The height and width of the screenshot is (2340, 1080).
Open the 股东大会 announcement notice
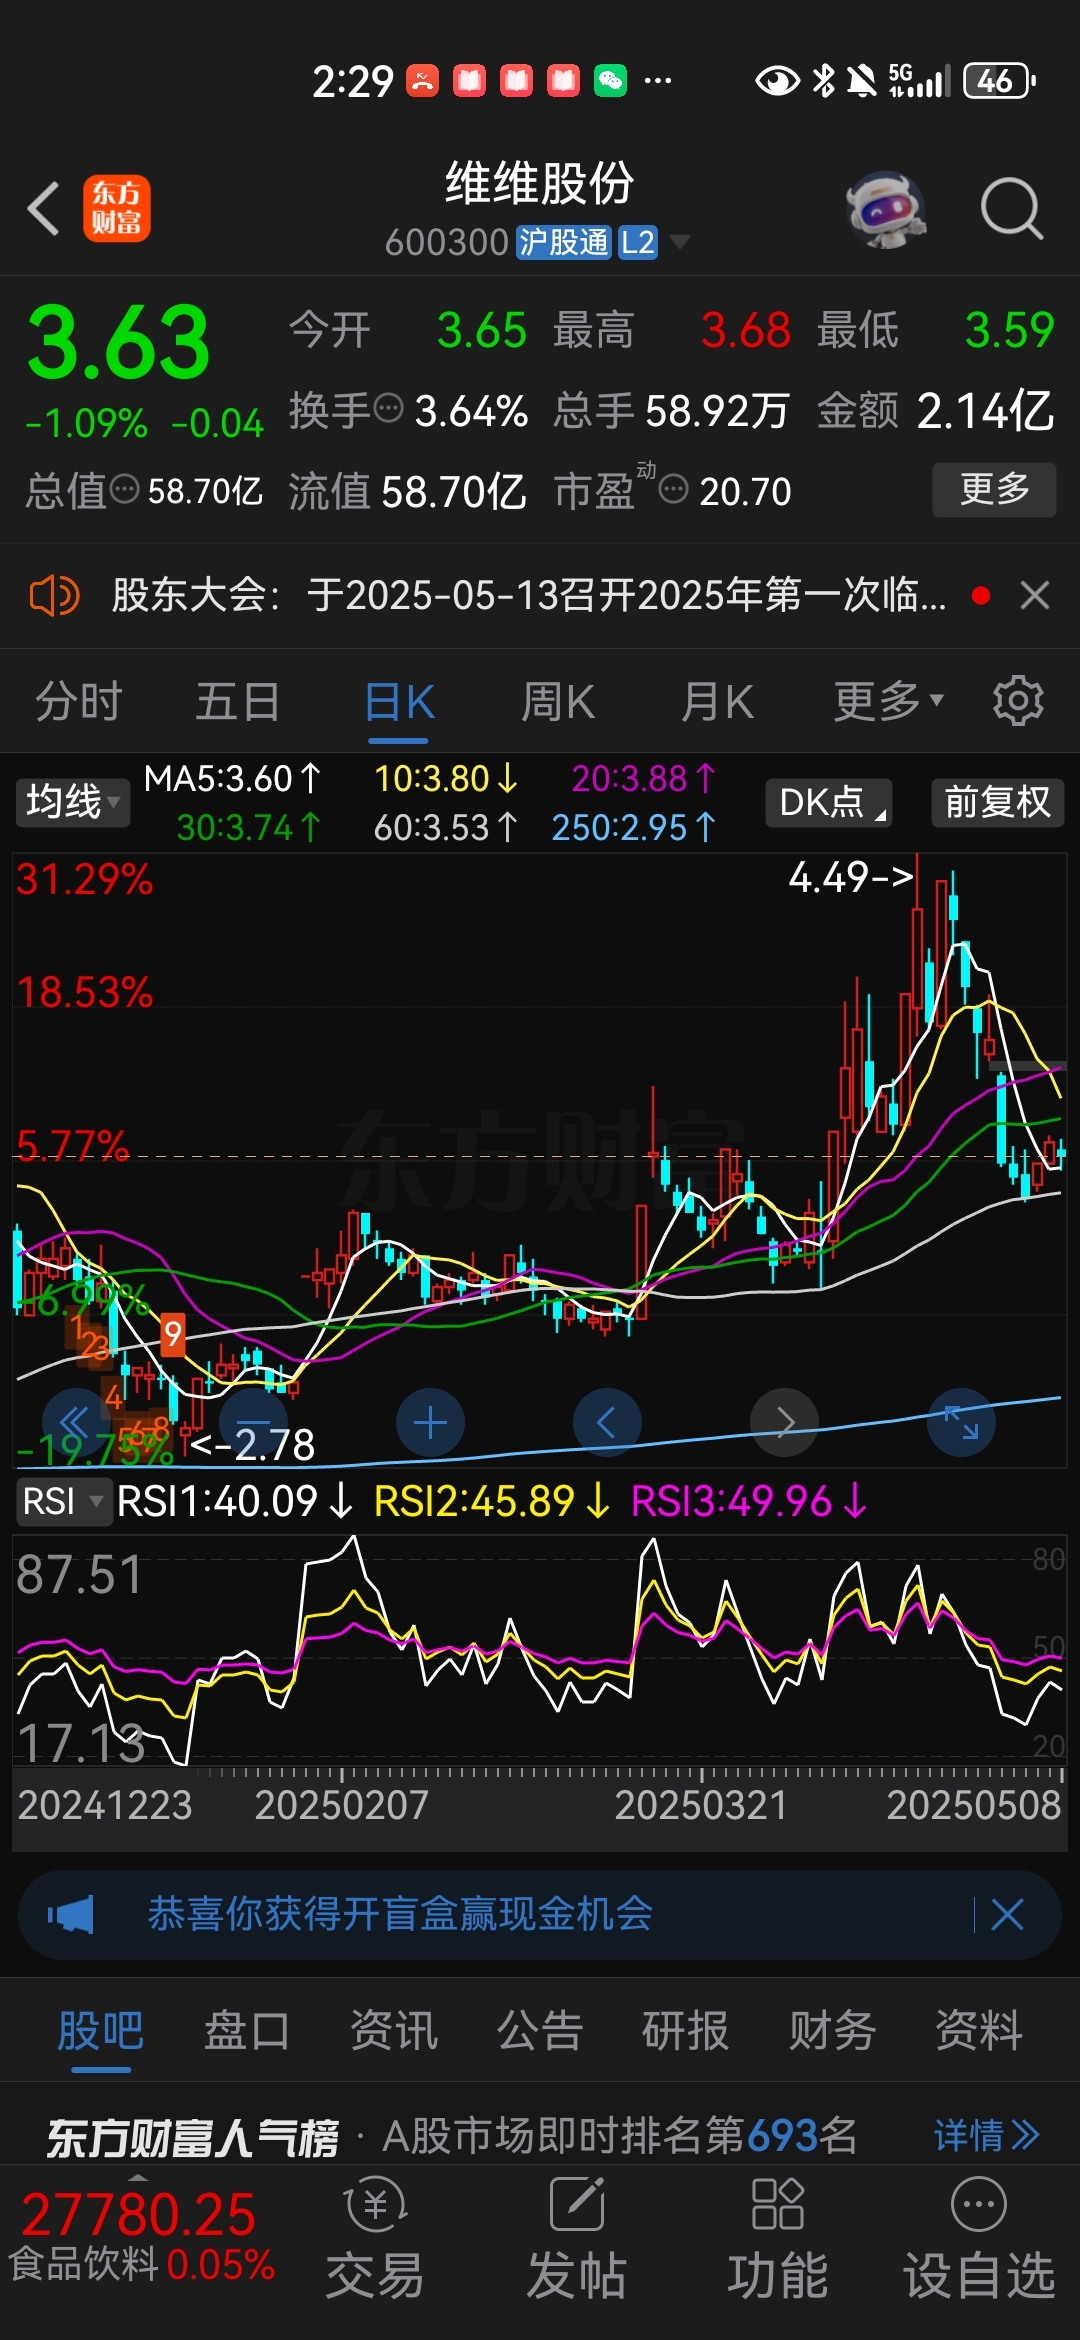click(529, 596)
